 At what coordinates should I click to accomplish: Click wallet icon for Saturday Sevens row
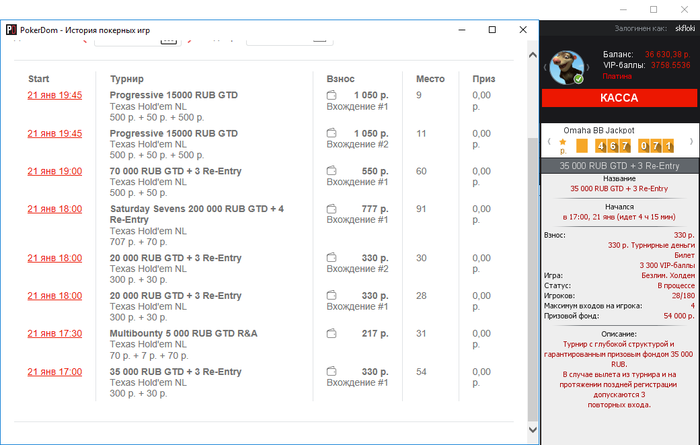coord(331,208)
